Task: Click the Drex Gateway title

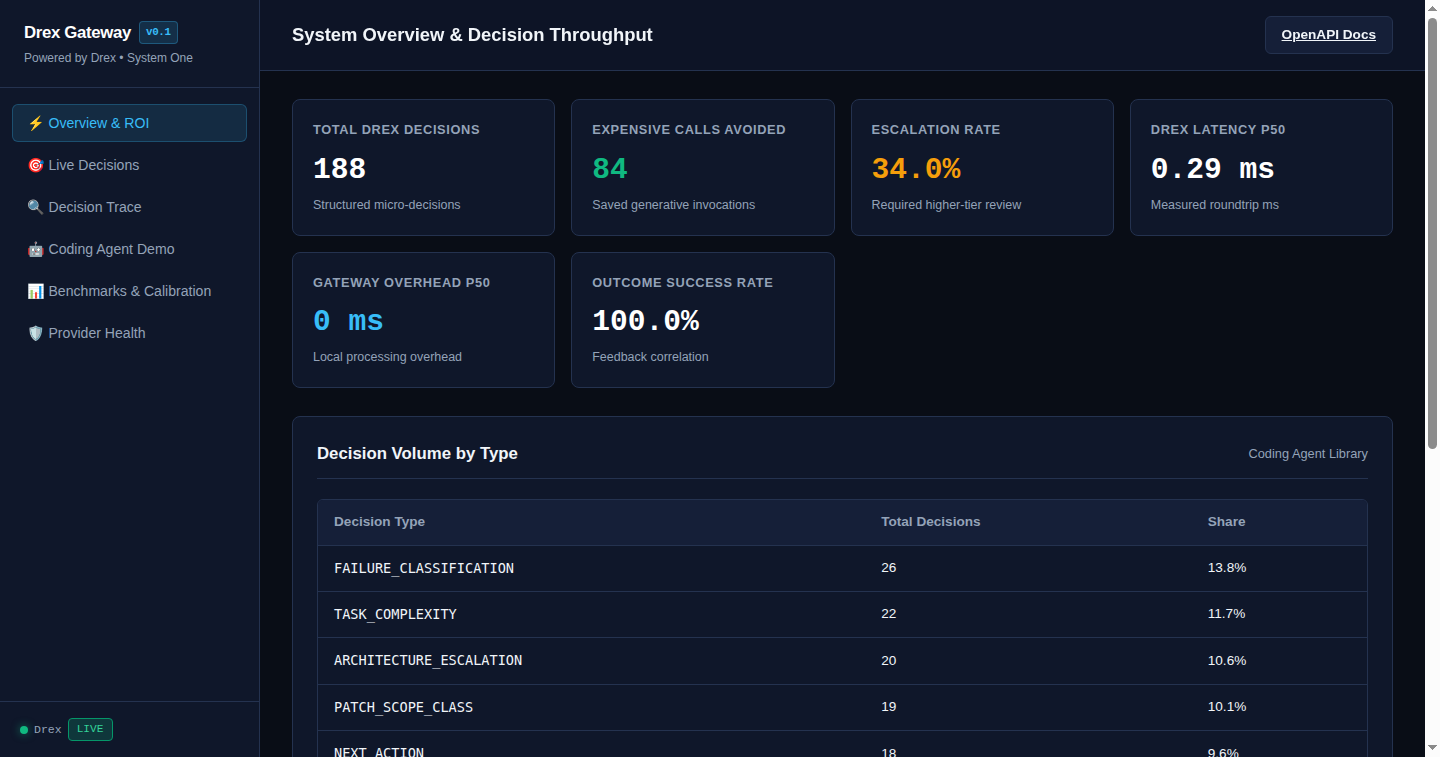Action: click(x=77, y=32)
